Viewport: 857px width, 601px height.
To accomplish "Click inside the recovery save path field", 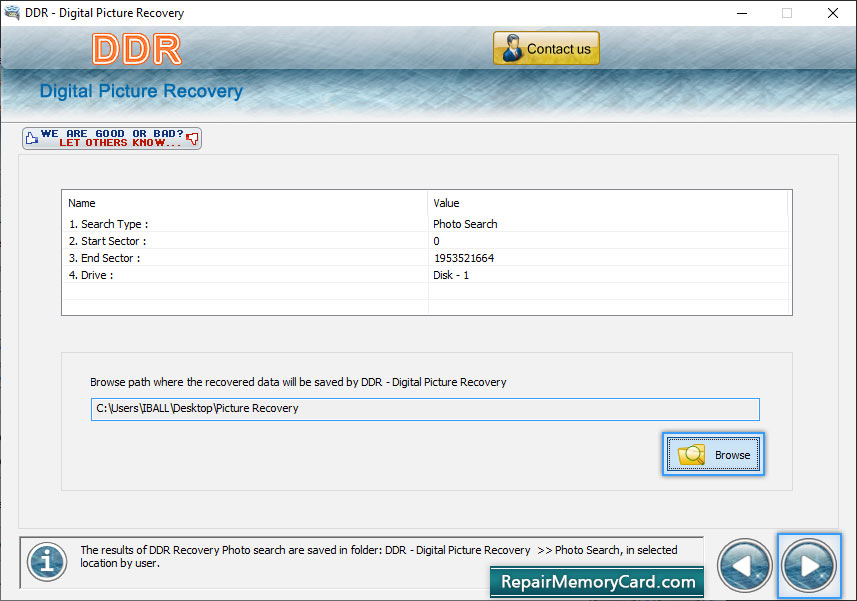I will [x=425, y=409].
